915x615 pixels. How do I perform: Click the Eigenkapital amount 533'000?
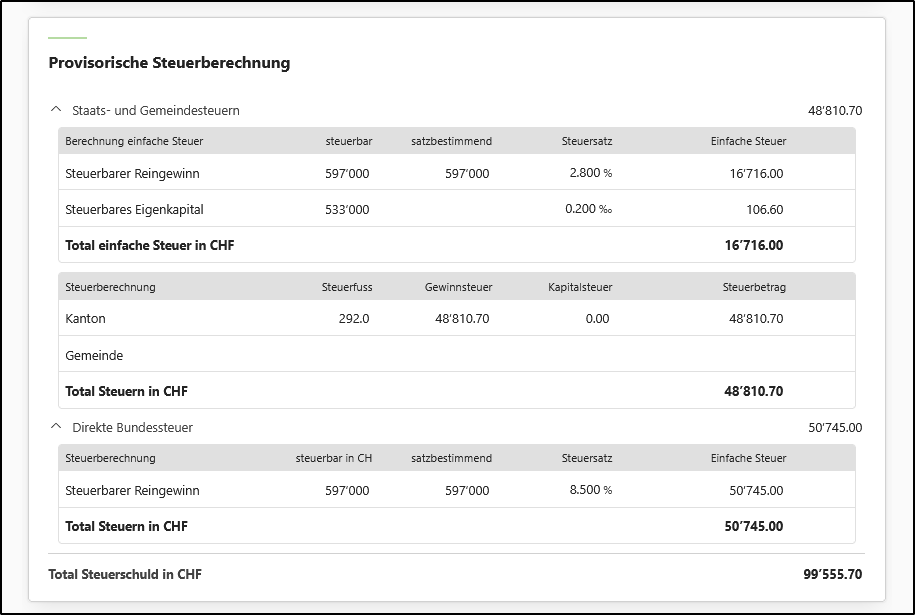tap(347, 210)
